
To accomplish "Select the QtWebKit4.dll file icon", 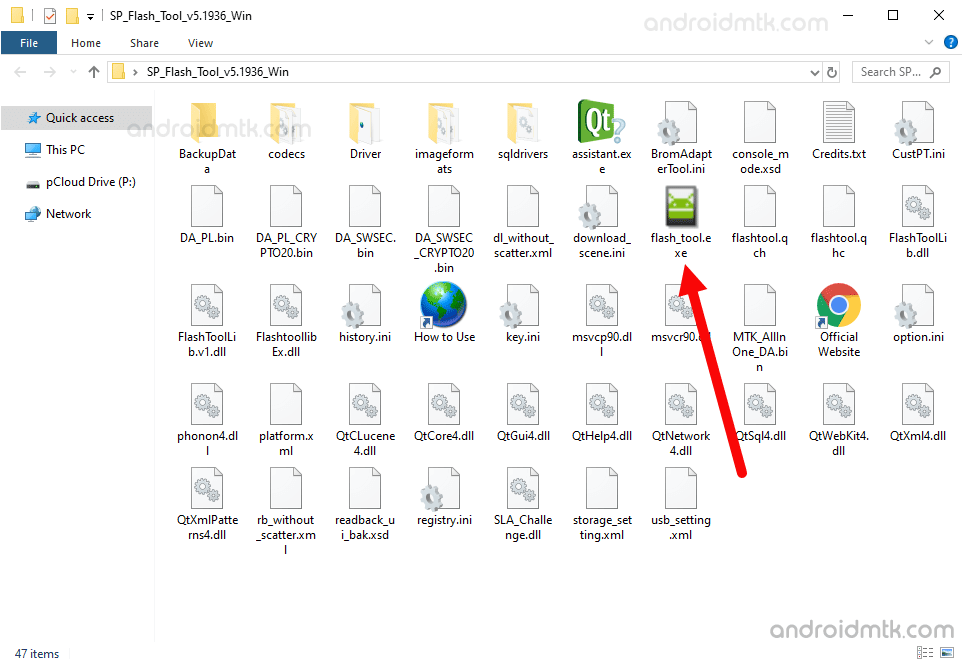I will pos(839,404).
